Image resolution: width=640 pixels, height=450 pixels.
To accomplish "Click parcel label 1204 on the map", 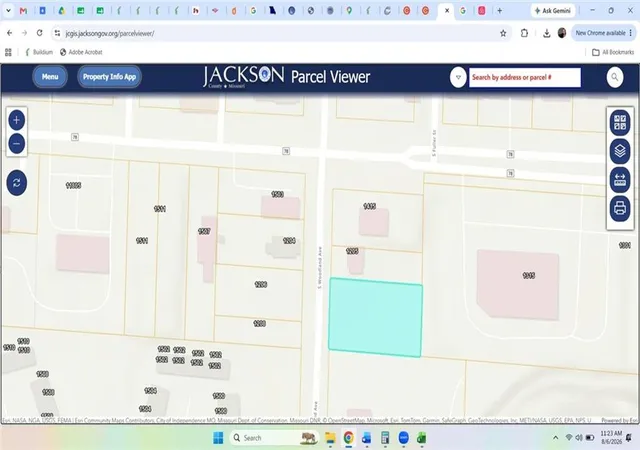I will 289,241.
